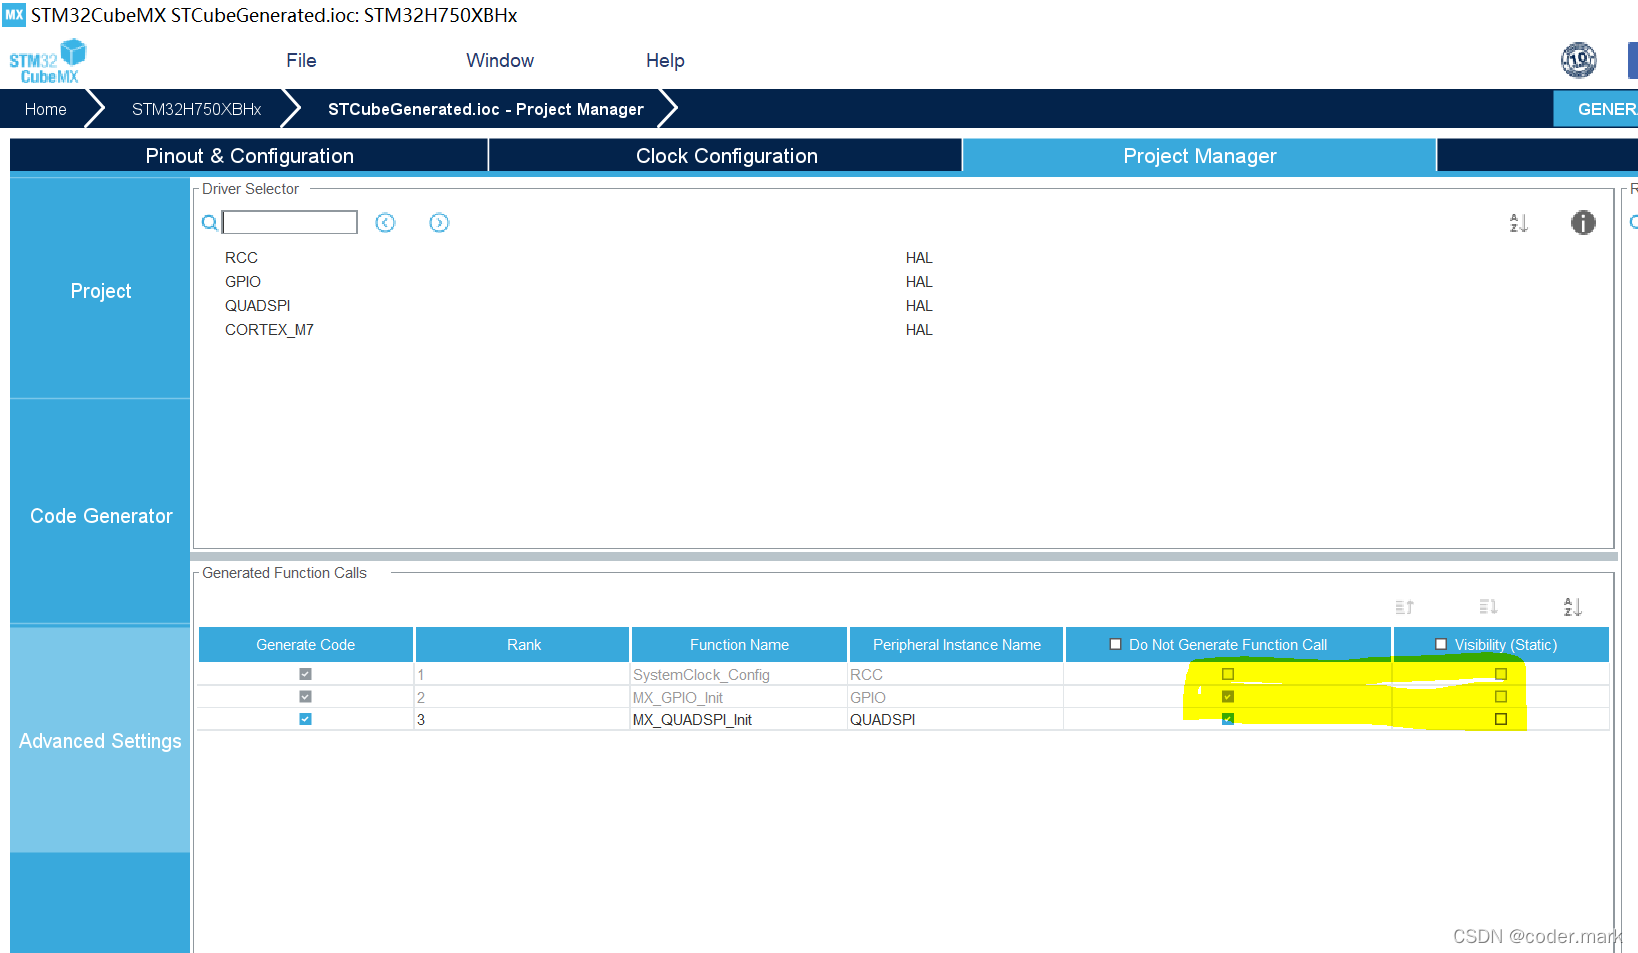Switch to Pinout & Configuration tab
The height and width of the screenshot is (953, 1638).
click(249, 155)
